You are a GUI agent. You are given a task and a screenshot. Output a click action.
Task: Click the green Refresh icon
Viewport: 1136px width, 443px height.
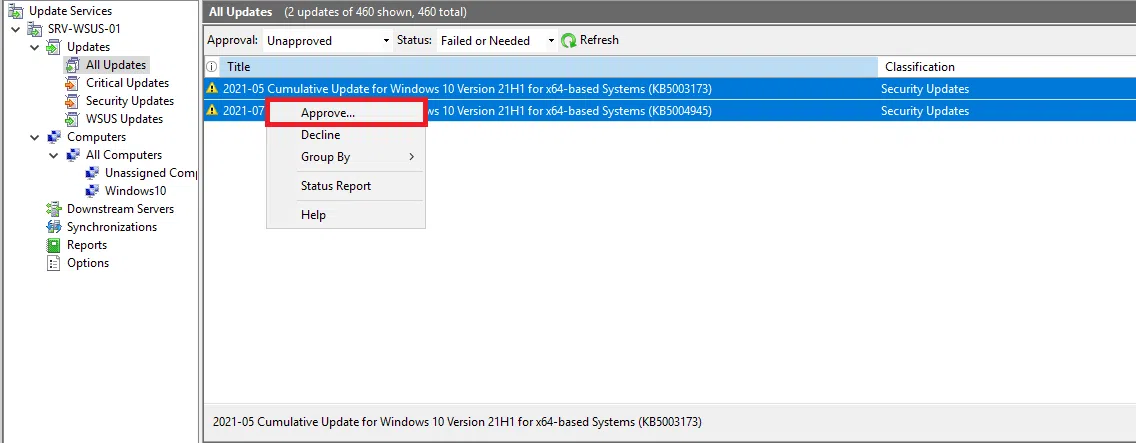569,41
